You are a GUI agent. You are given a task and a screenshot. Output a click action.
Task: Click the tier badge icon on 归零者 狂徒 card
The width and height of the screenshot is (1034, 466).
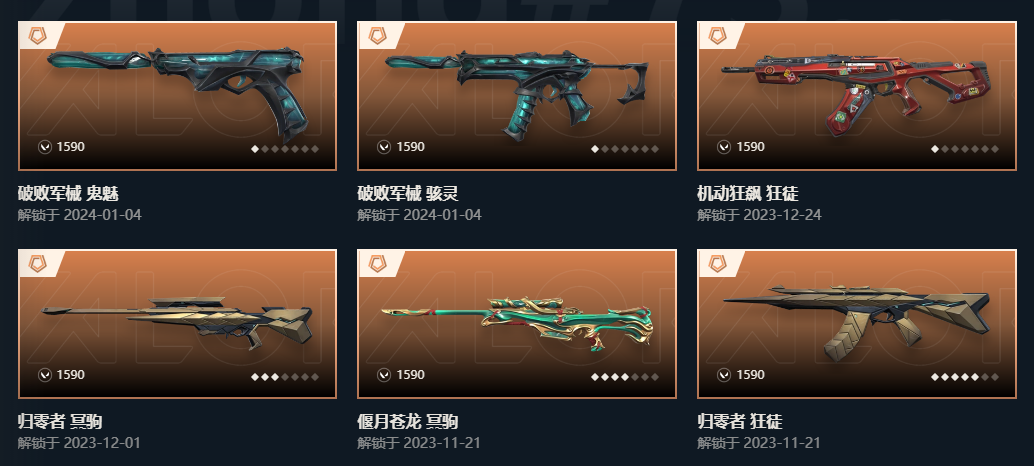point(717,264)
